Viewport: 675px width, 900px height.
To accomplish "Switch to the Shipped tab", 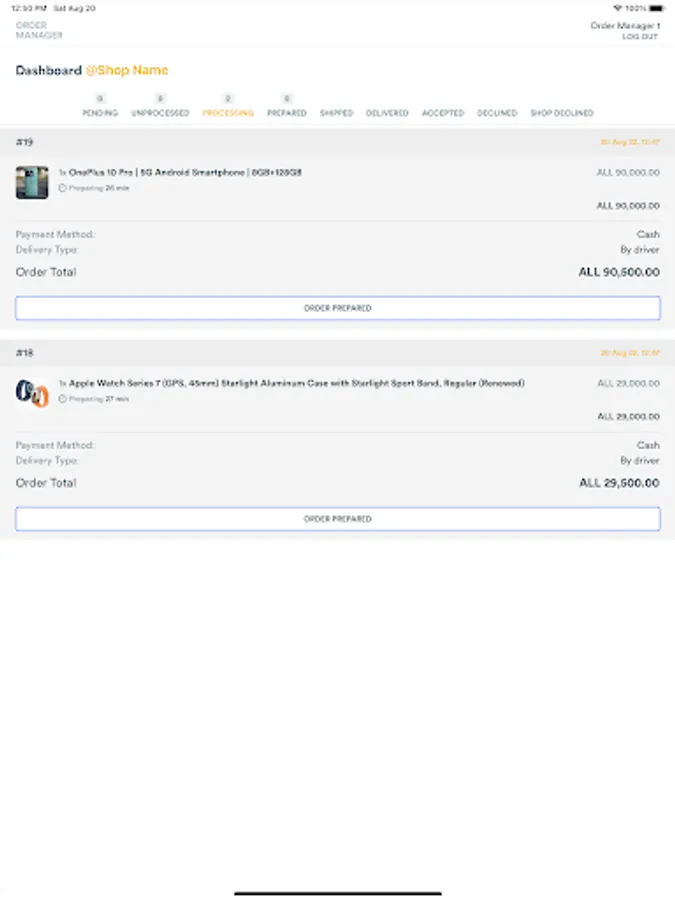I will pyautogui.click(x=336, y=113).
